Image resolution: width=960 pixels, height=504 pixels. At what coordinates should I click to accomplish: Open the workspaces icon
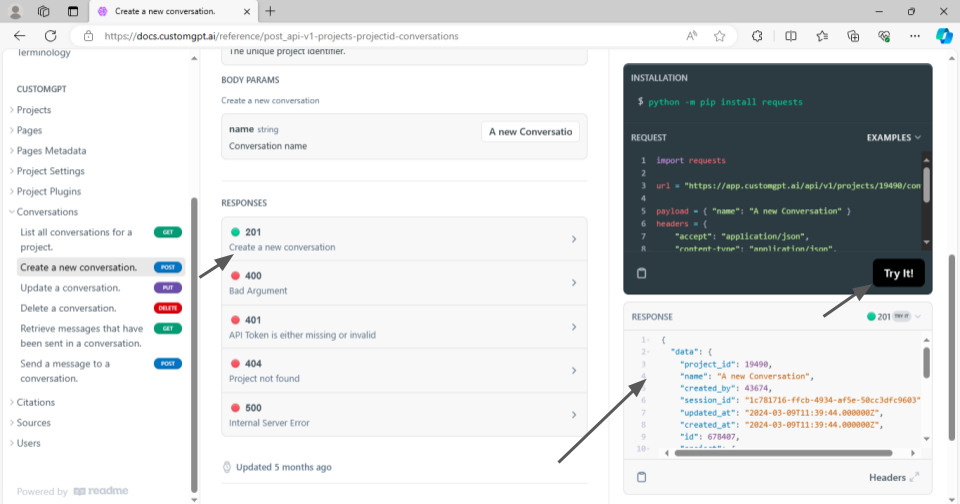43,11
